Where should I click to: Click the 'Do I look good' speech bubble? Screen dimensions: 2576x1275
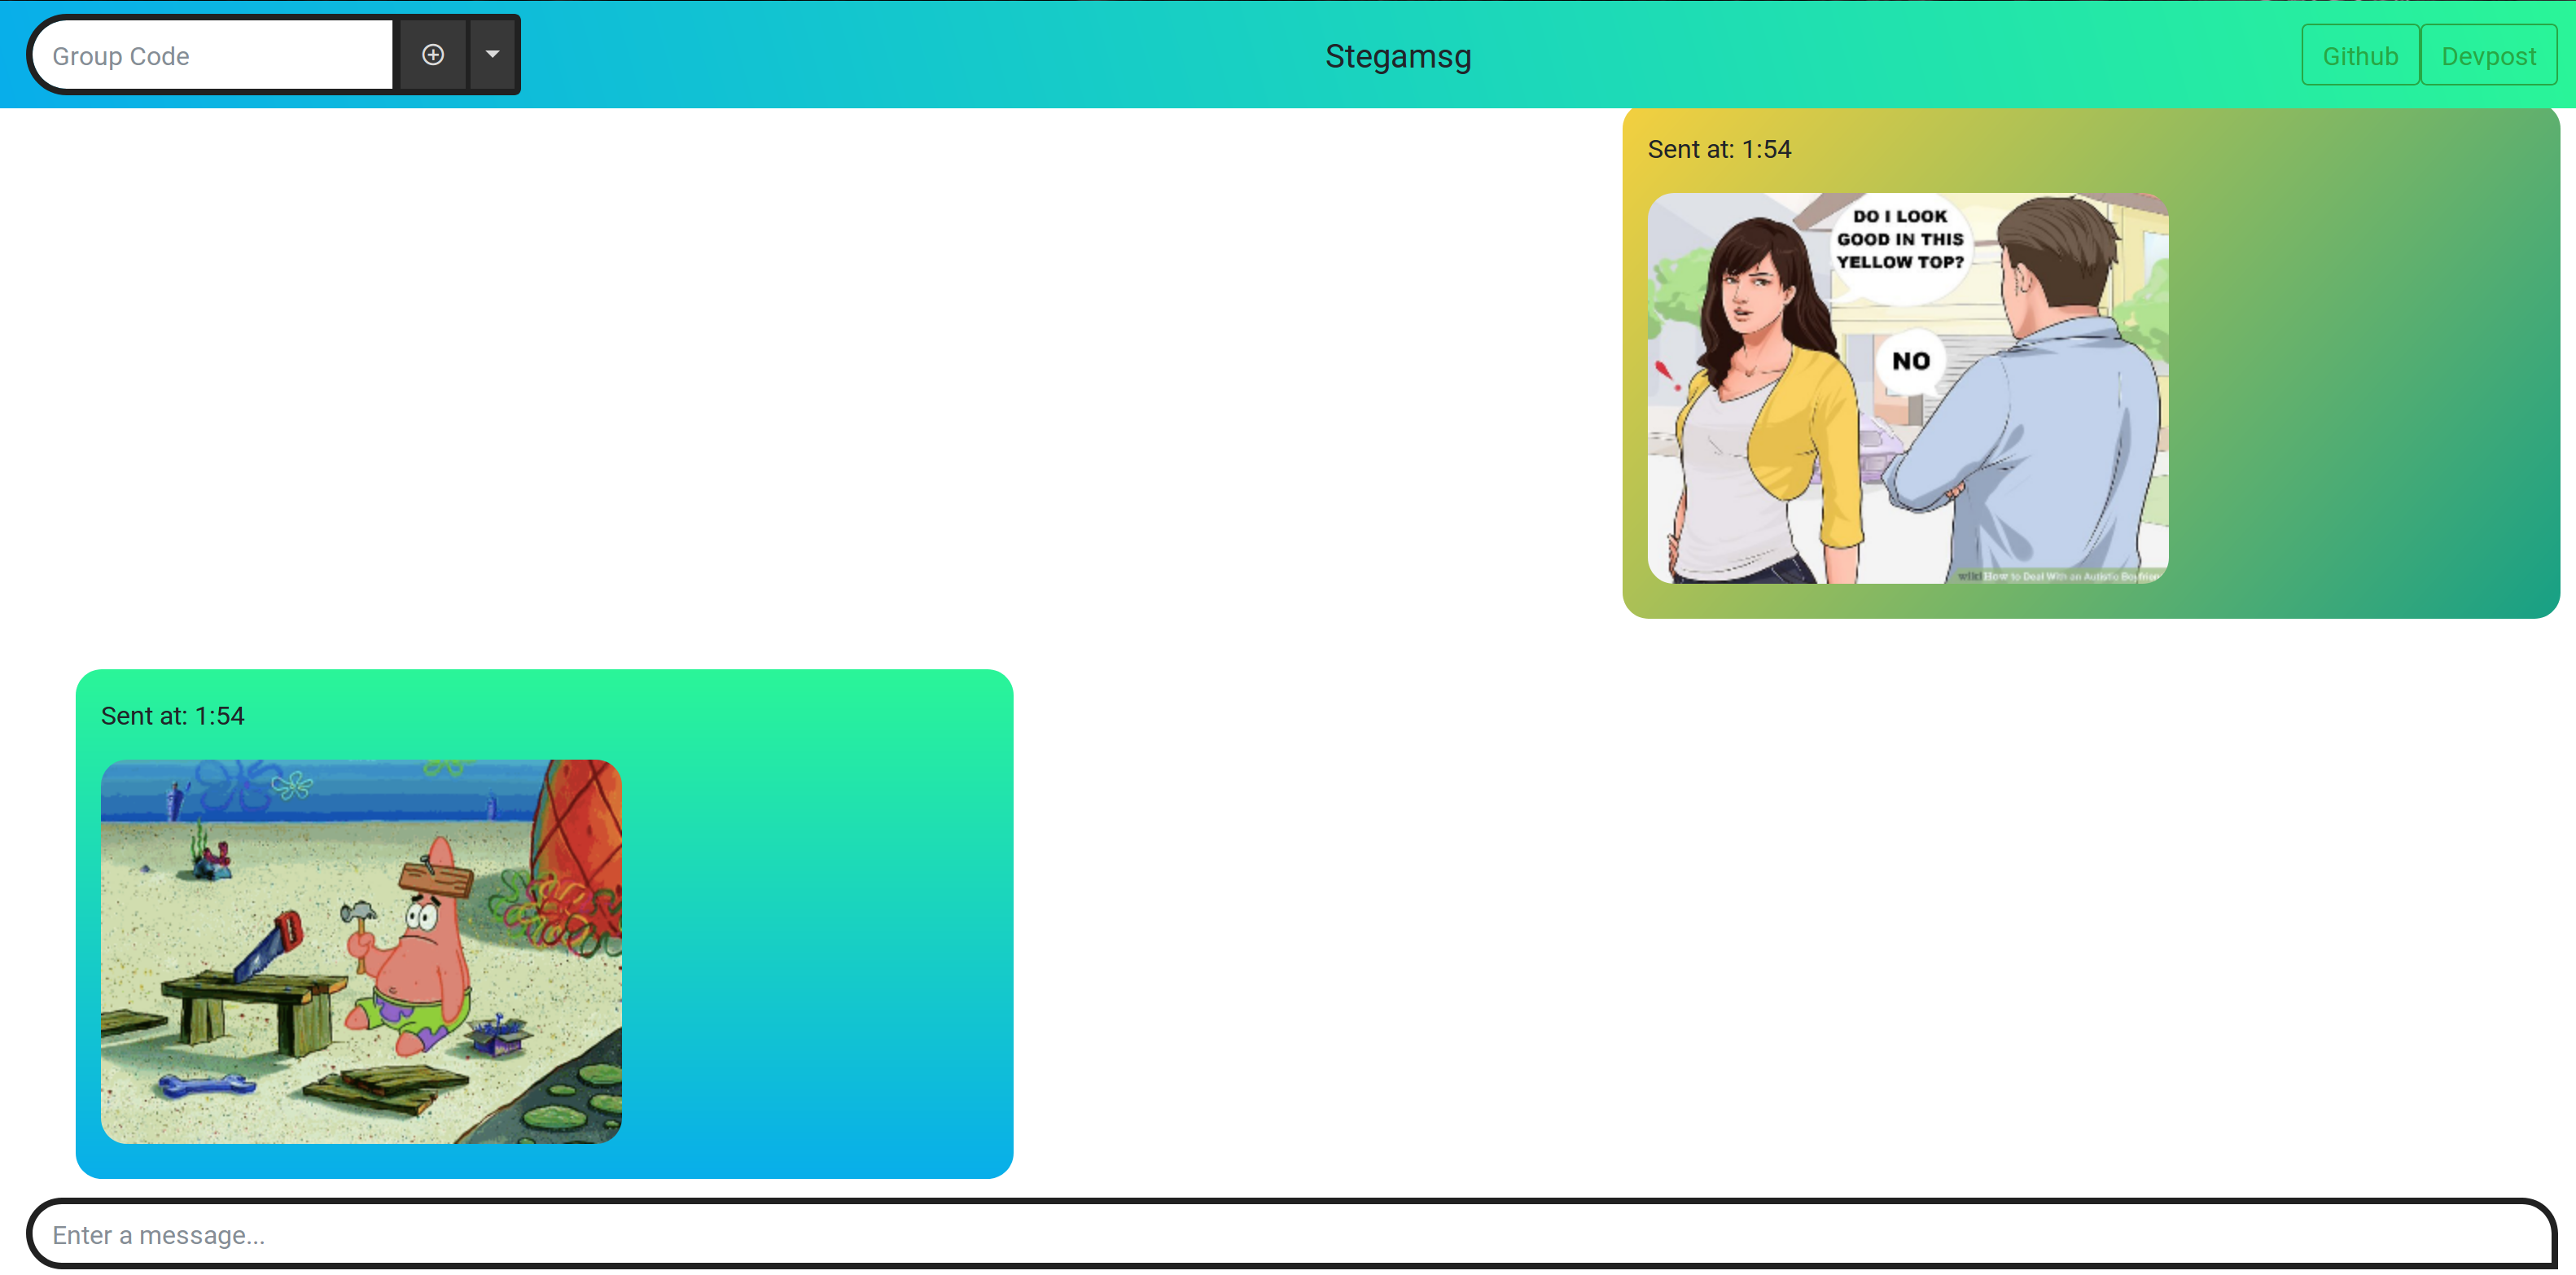point(1899,240)
